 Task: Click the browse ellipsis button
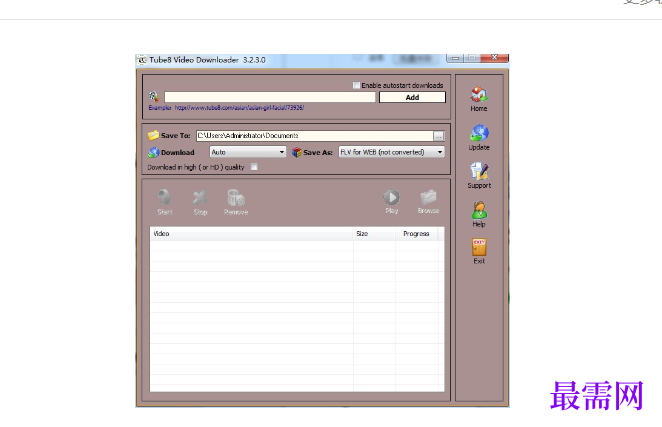pyautogui.click(x=439, y=136)
